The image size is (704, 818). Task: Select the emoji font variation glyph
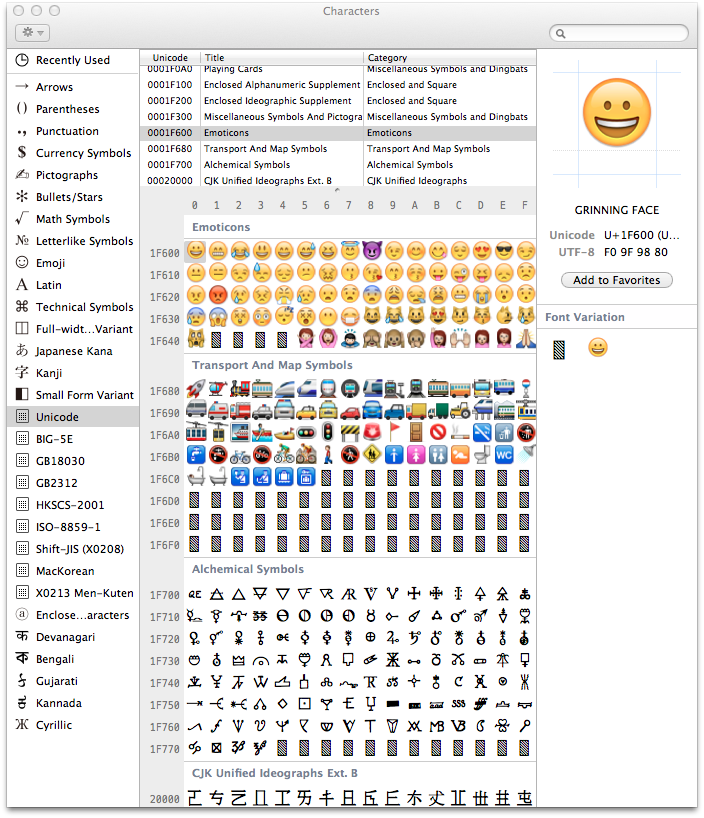pyautogui.click(x=598, y=347)
